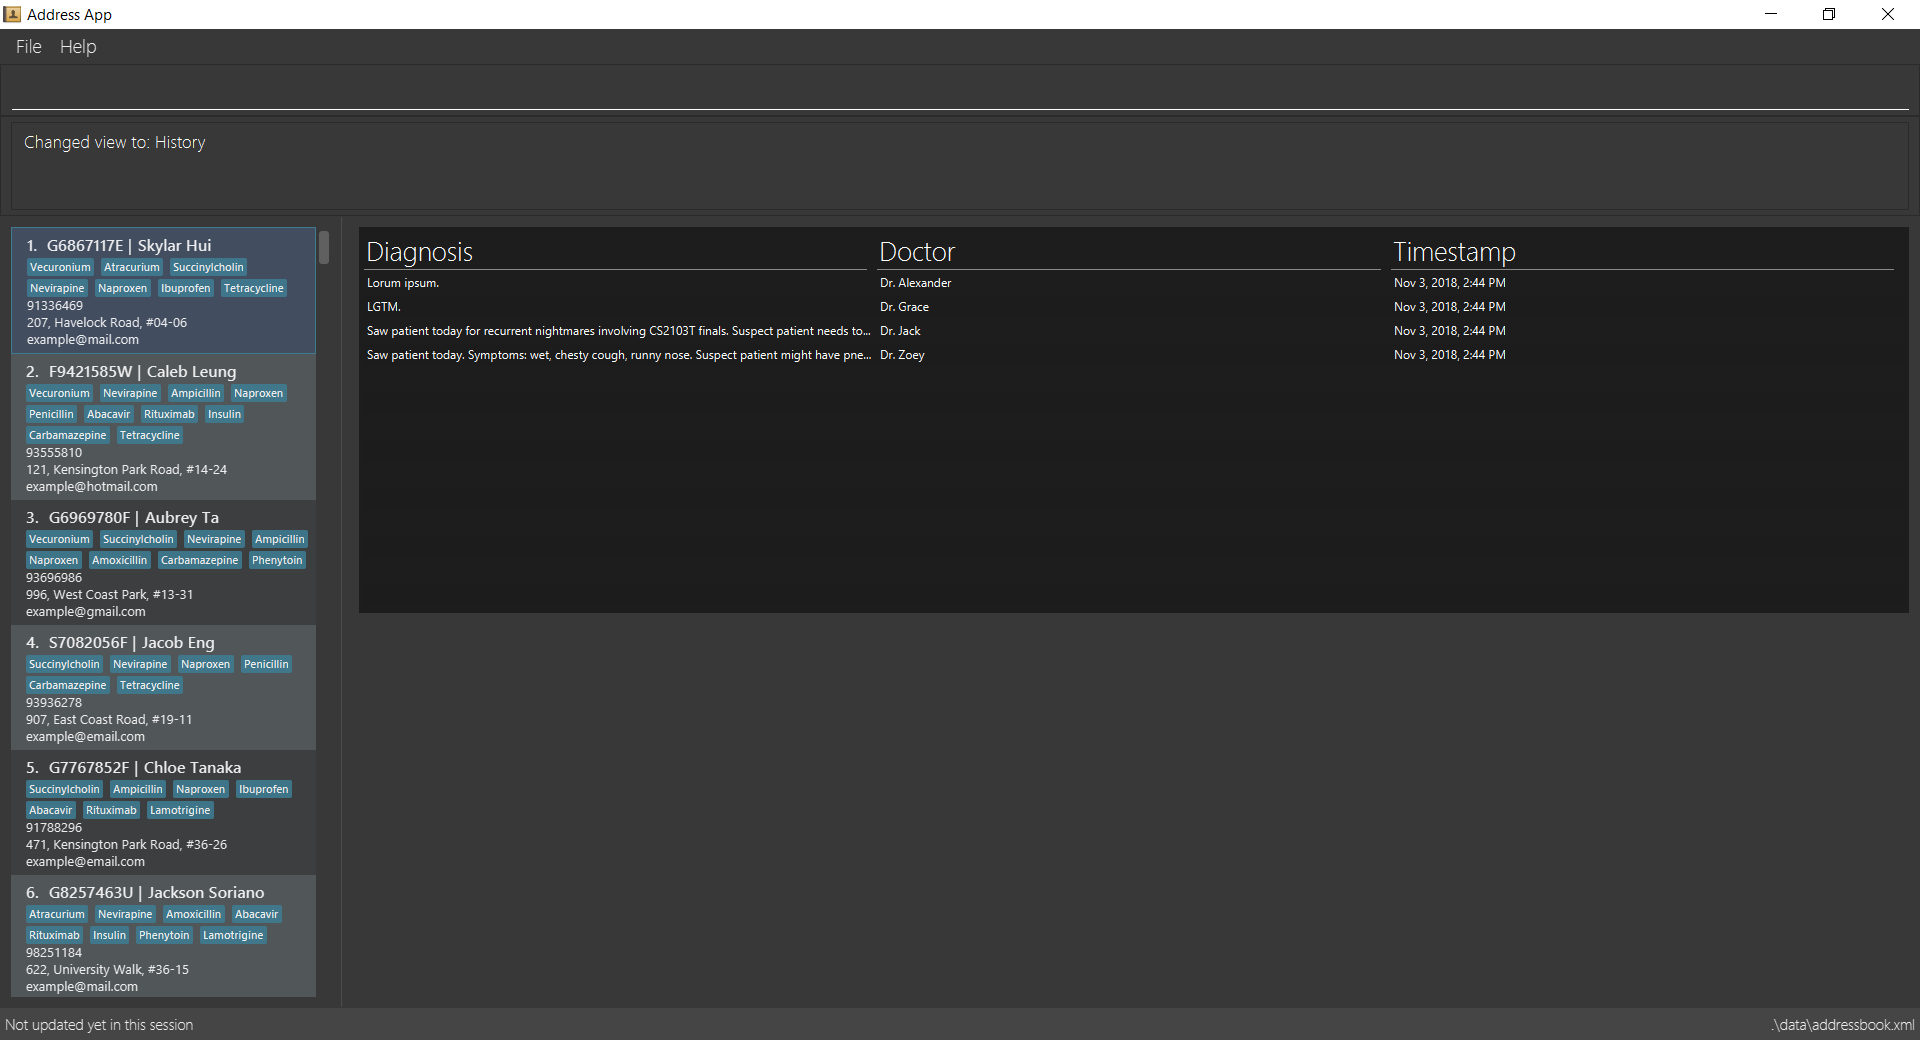This screenshot has height=1040, width=1920.
Task: Click Skylar Hui's Ibuprofen tag
Action: point(186,288)
